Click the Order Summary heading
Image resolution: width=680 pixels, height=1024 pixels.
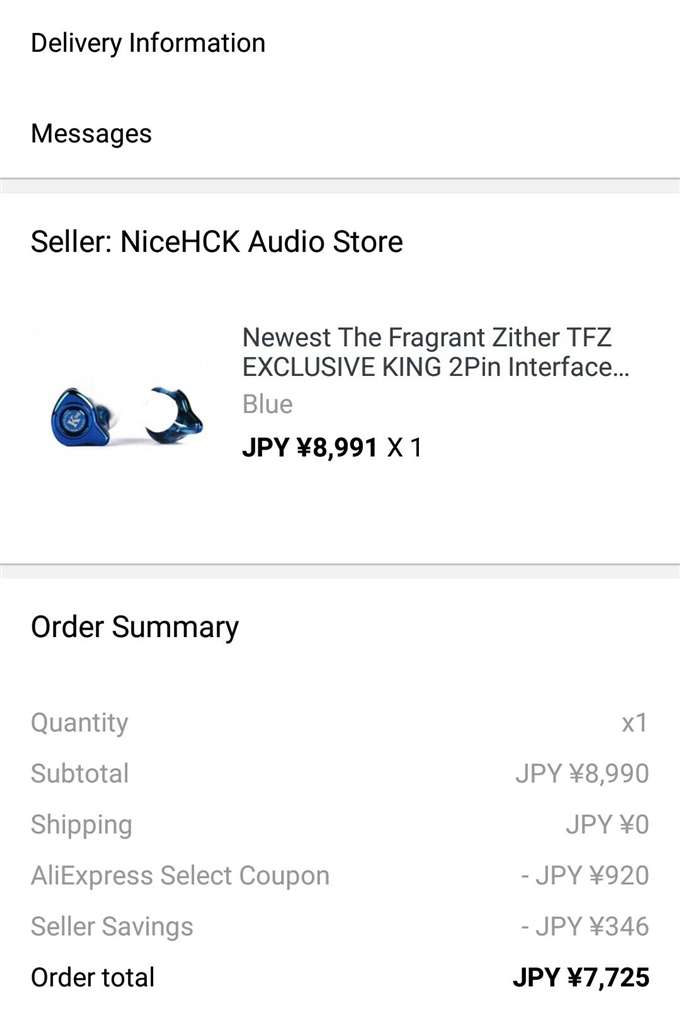pyautogui.click(x=135, y=627)
